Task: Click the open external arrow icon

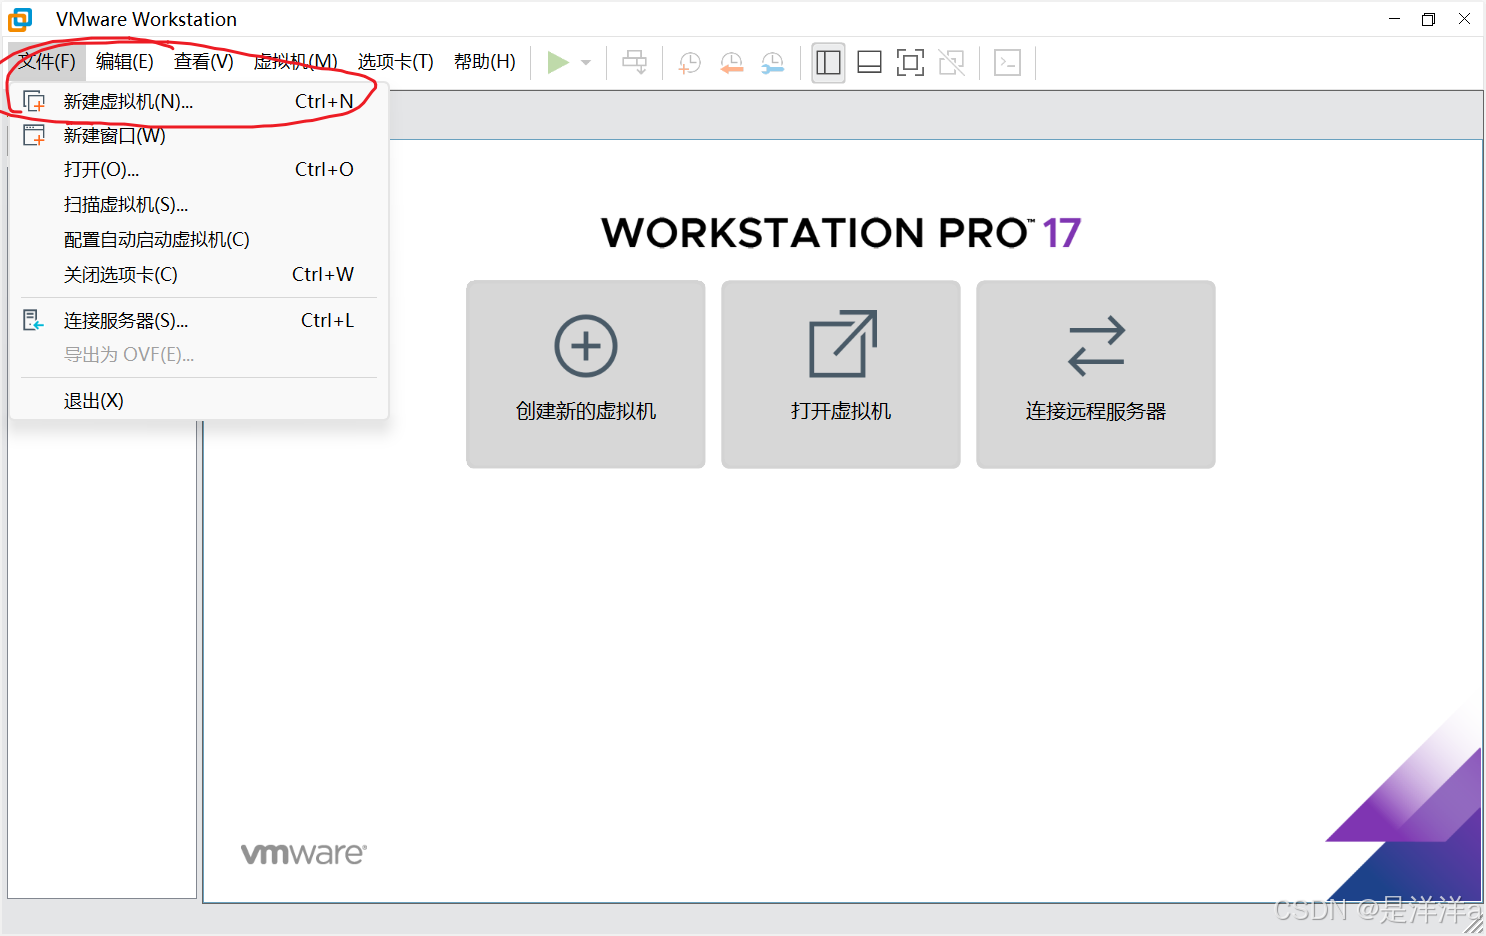Action: (x=843, y=343)
